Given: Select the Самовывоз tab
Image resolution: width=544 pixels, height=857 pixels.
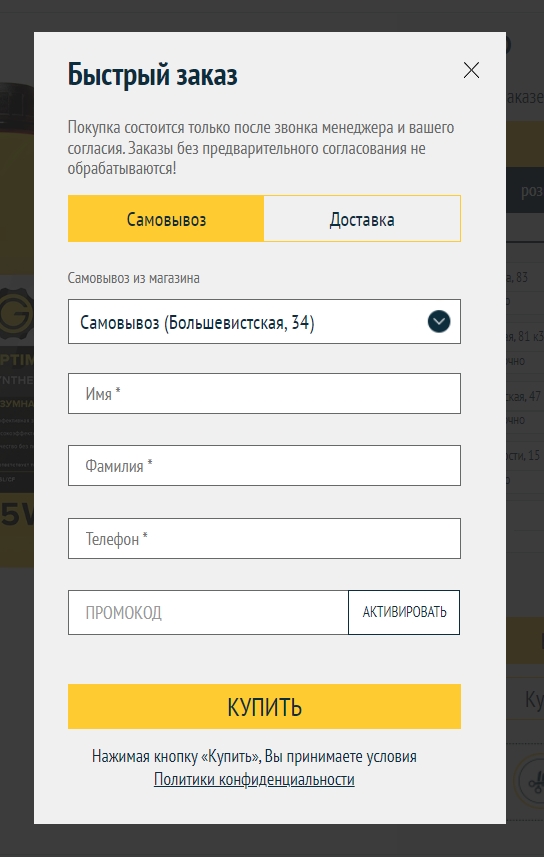Looking at the screenshot, I should [166, 219].
